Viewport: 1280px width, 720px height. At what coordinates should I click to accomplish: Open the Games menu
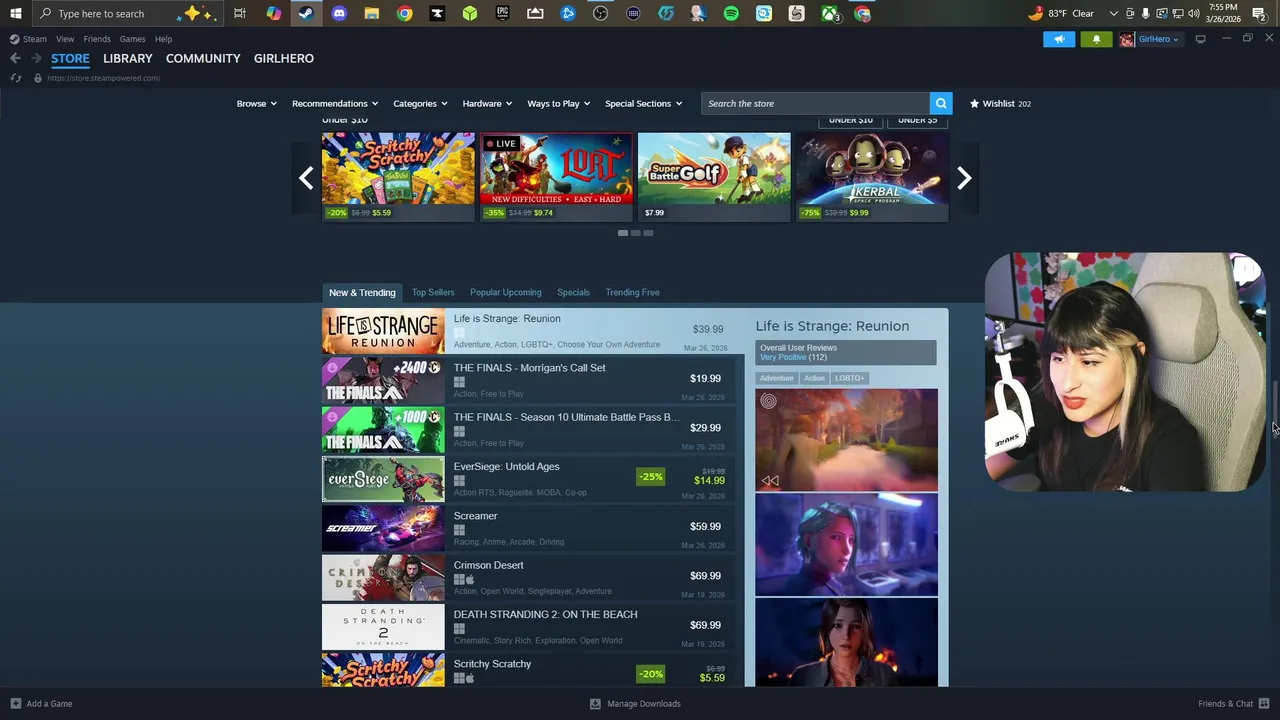(133, 39)
